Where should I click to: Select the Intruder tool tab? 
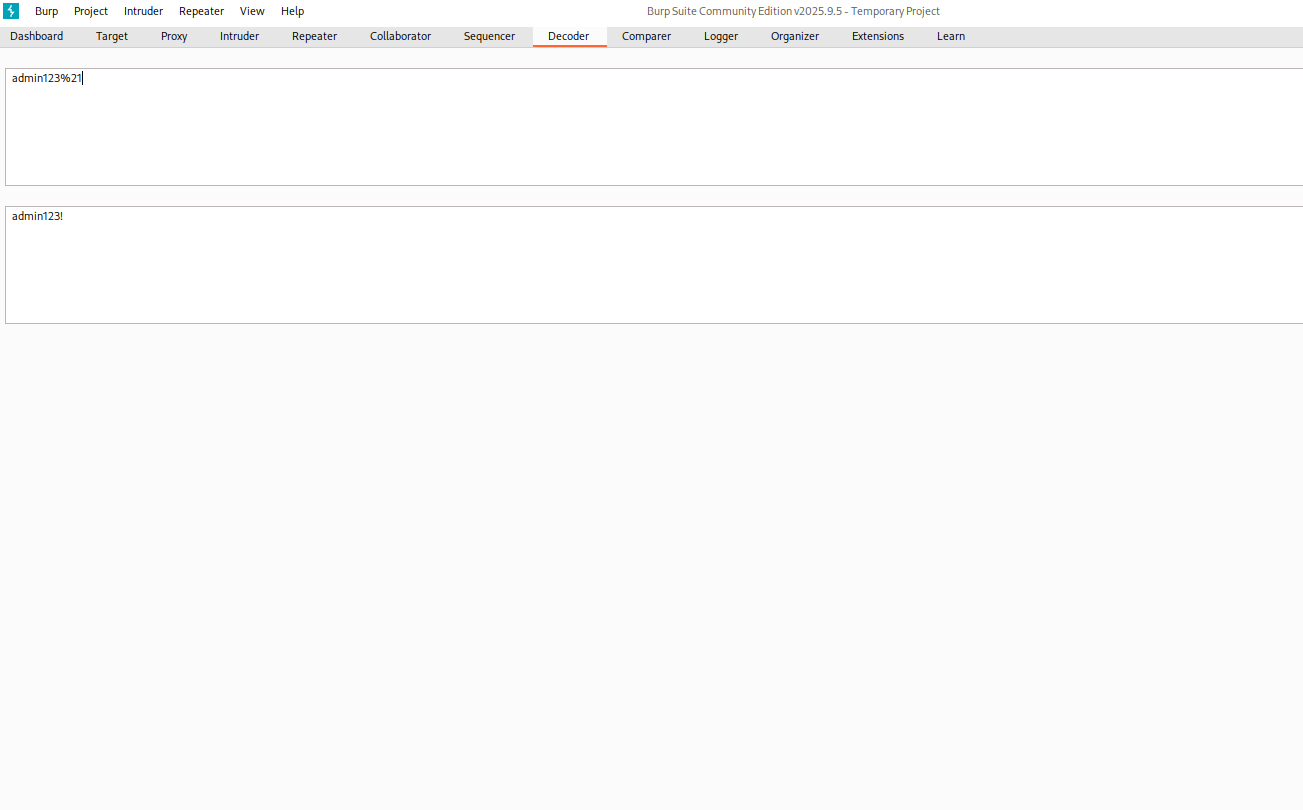click(x=239, y=36)
